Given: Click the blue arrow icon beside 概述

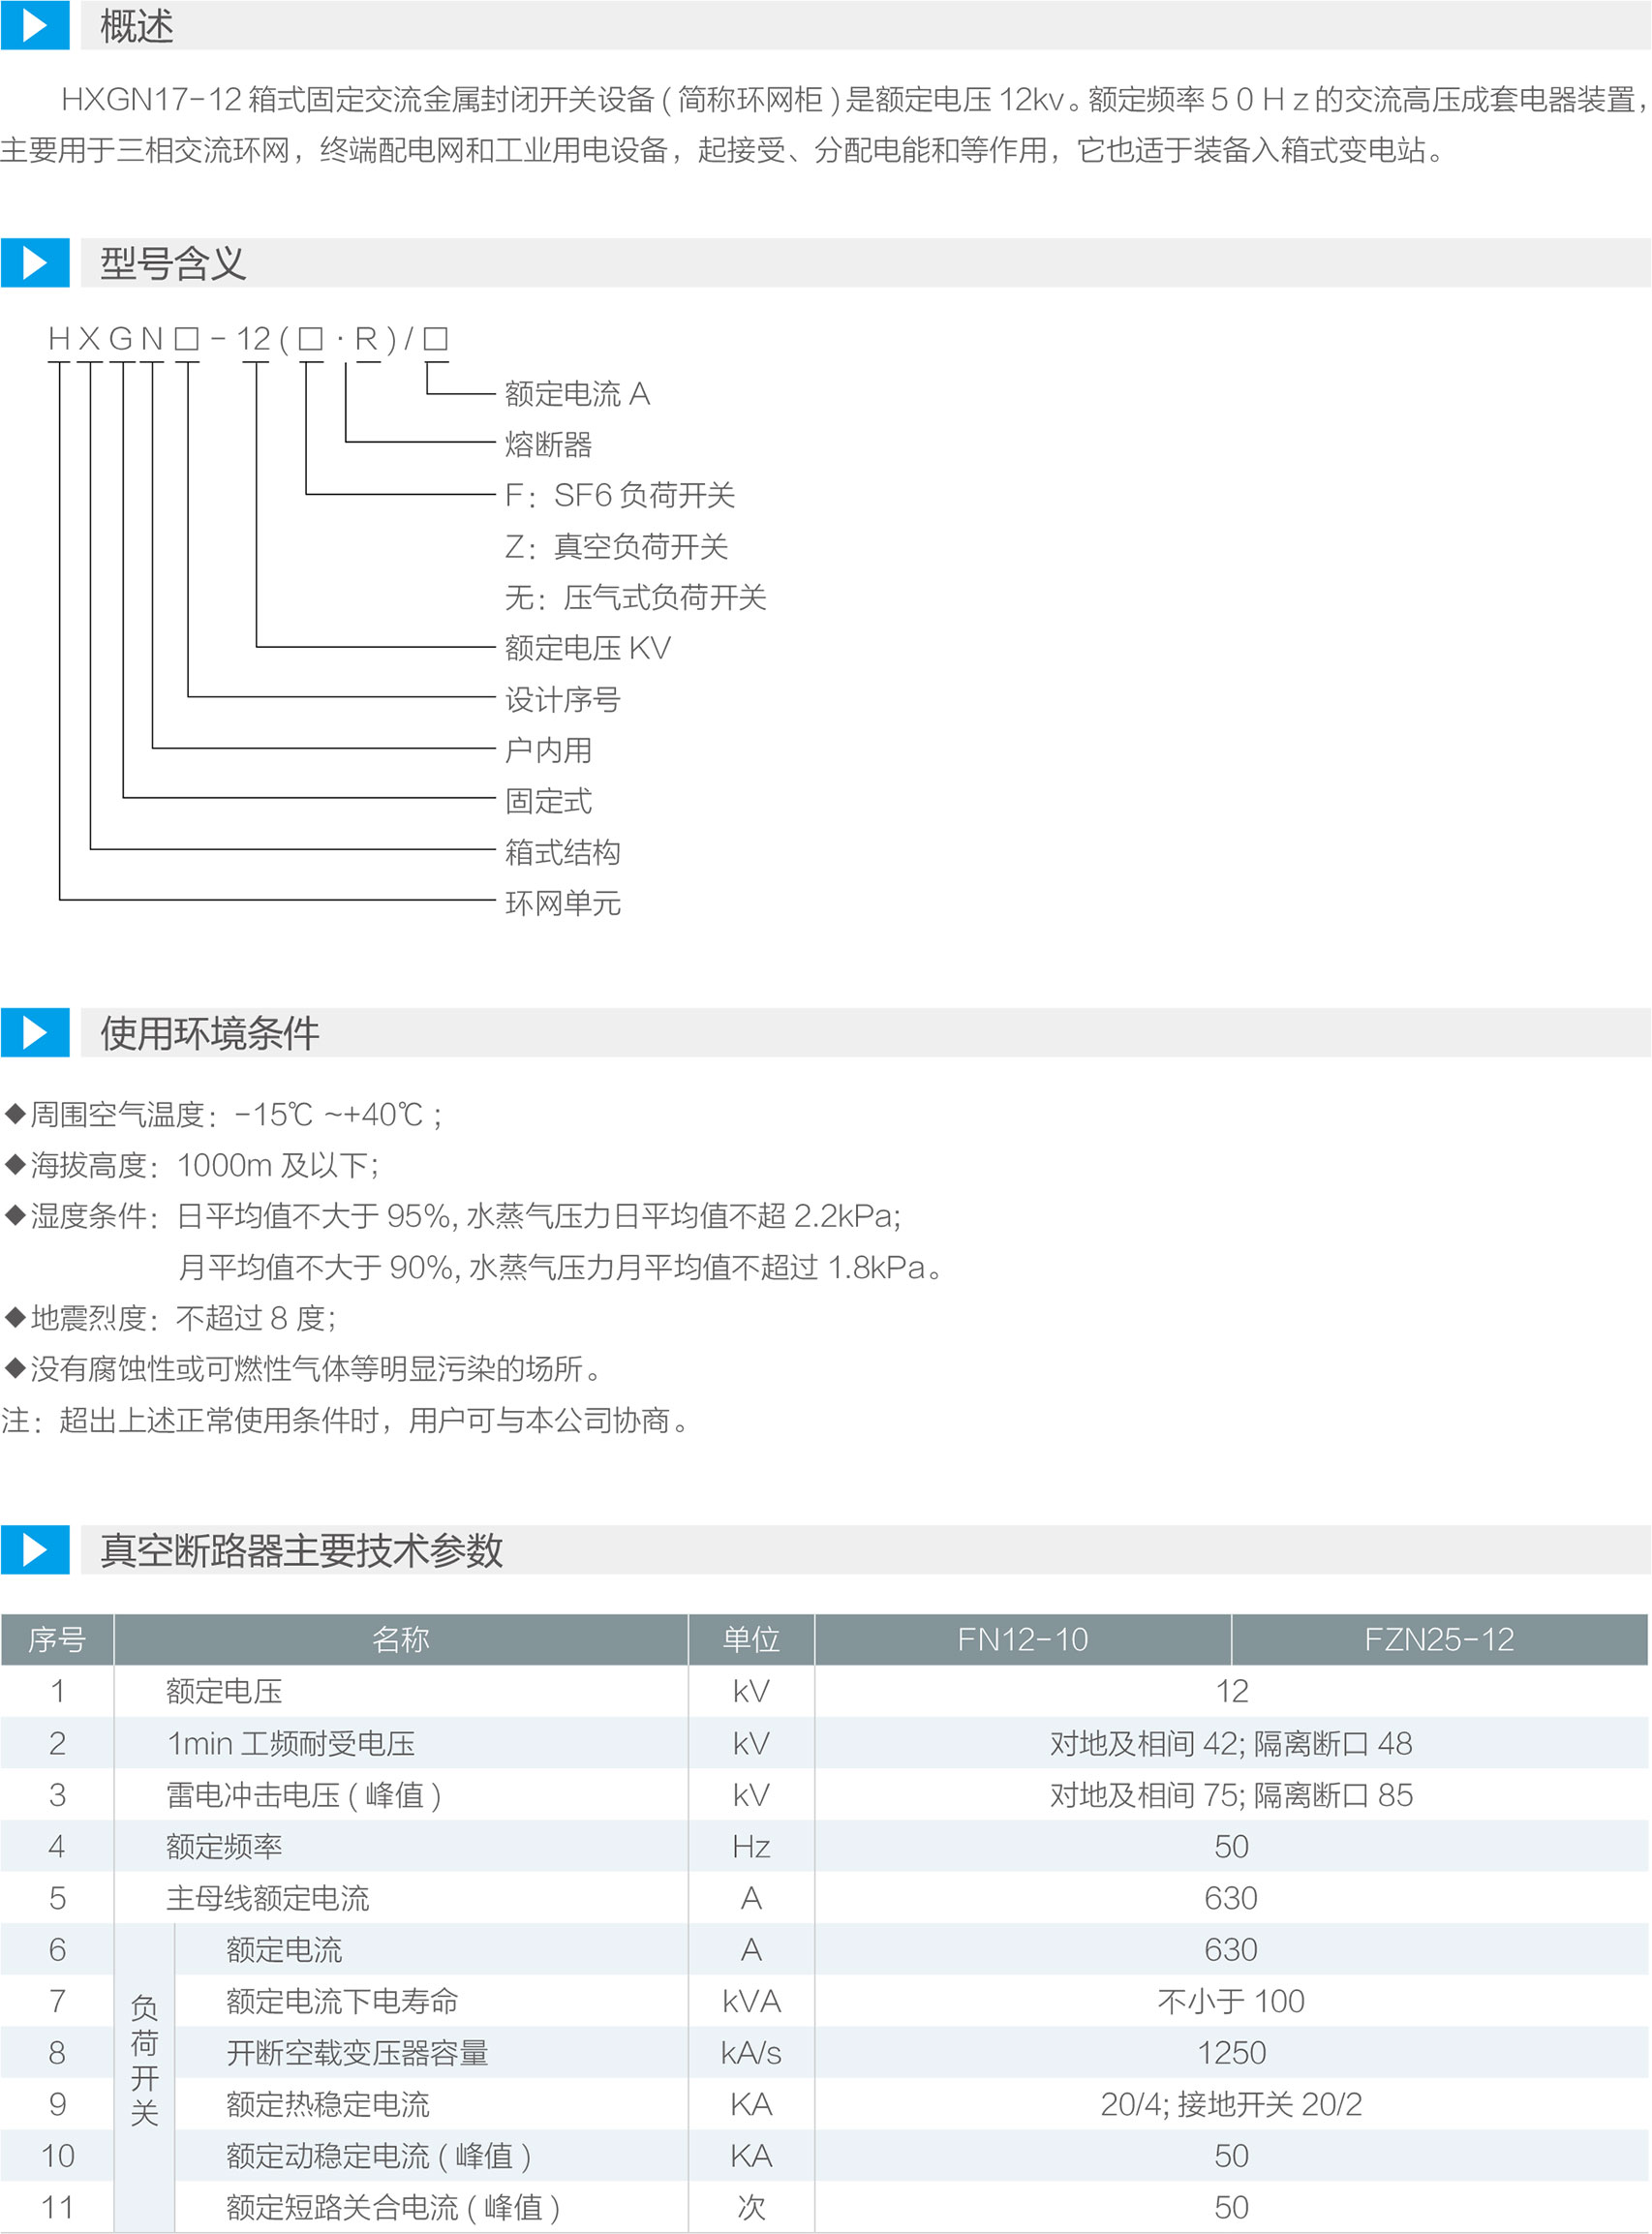Looking at the screenshot, I should click(x=35, y=26).
